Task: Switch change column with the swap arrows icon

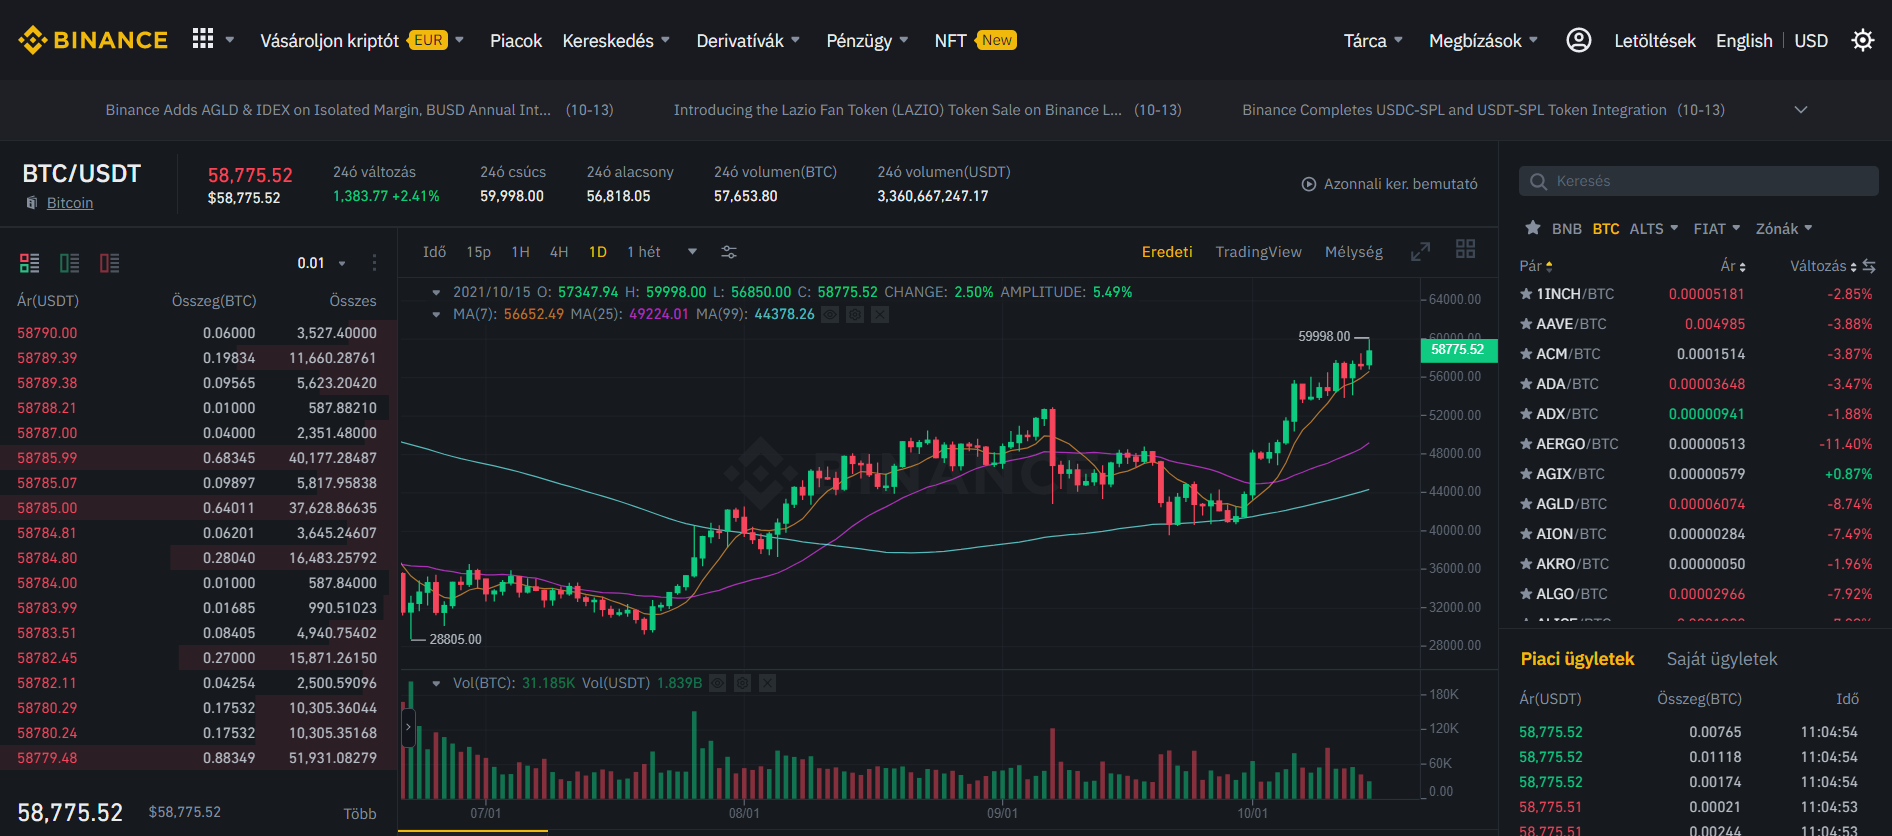Action: tap(1869, 266)
